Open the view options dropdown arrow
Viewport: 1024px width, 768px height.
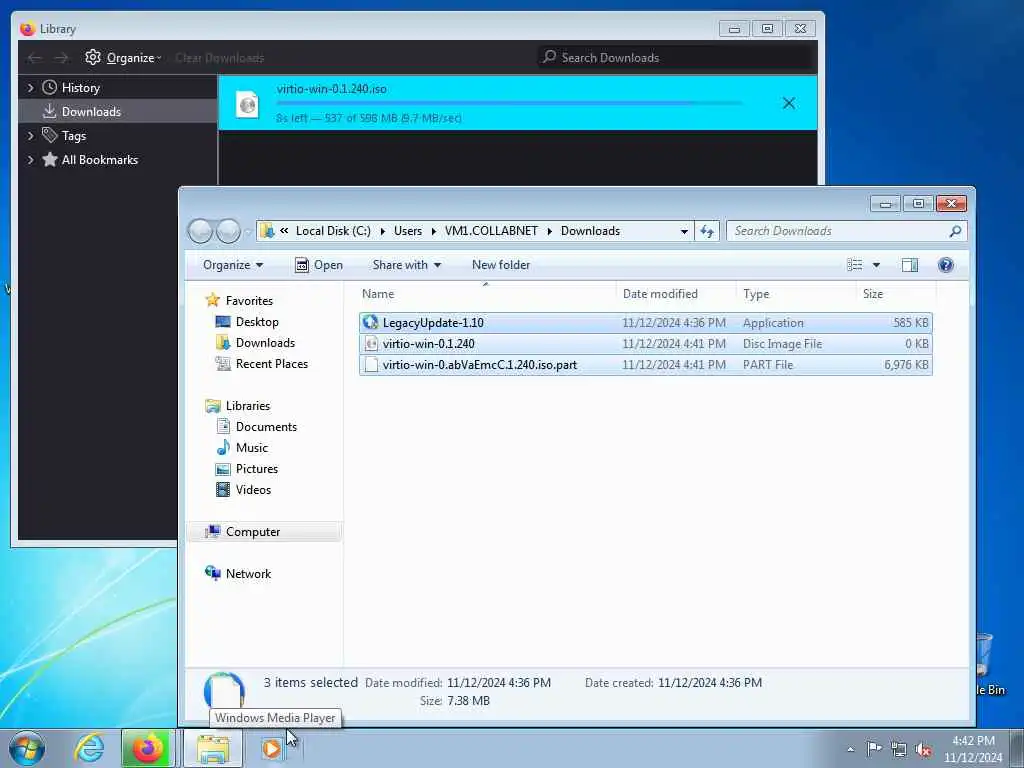[876, 264]
